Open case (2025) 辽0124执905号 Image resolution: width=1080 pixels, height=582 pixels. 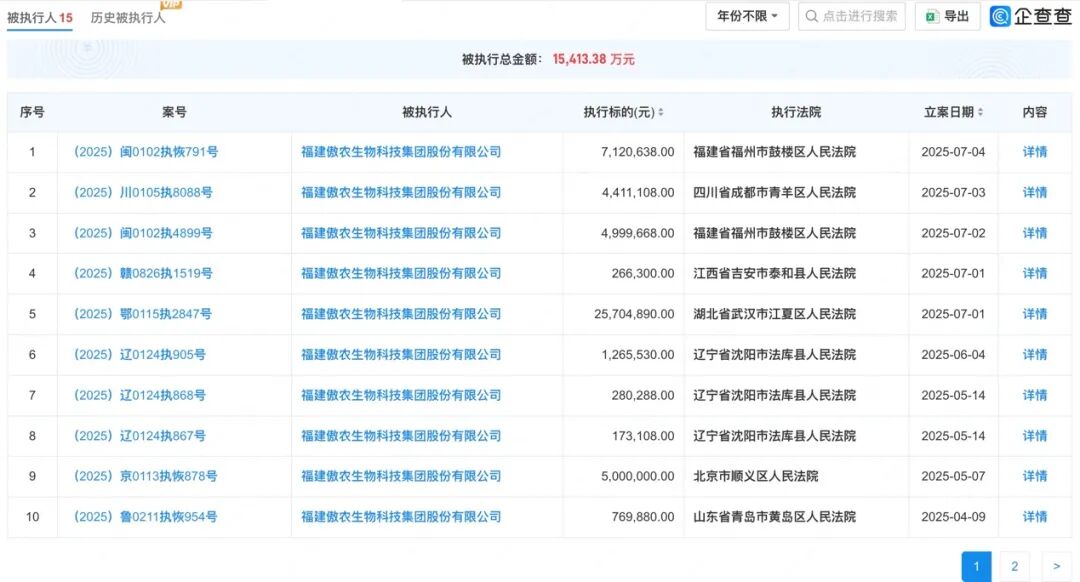(140, 355)
